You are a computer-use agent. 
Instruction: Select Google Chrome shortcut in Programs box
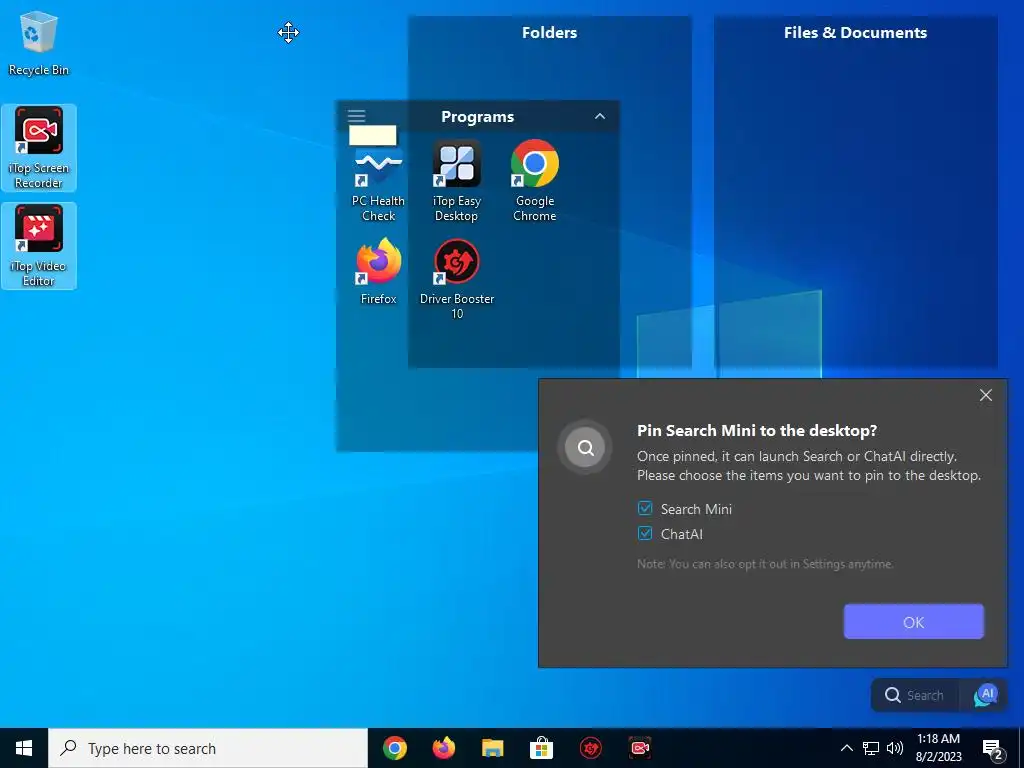pos(535,181)
